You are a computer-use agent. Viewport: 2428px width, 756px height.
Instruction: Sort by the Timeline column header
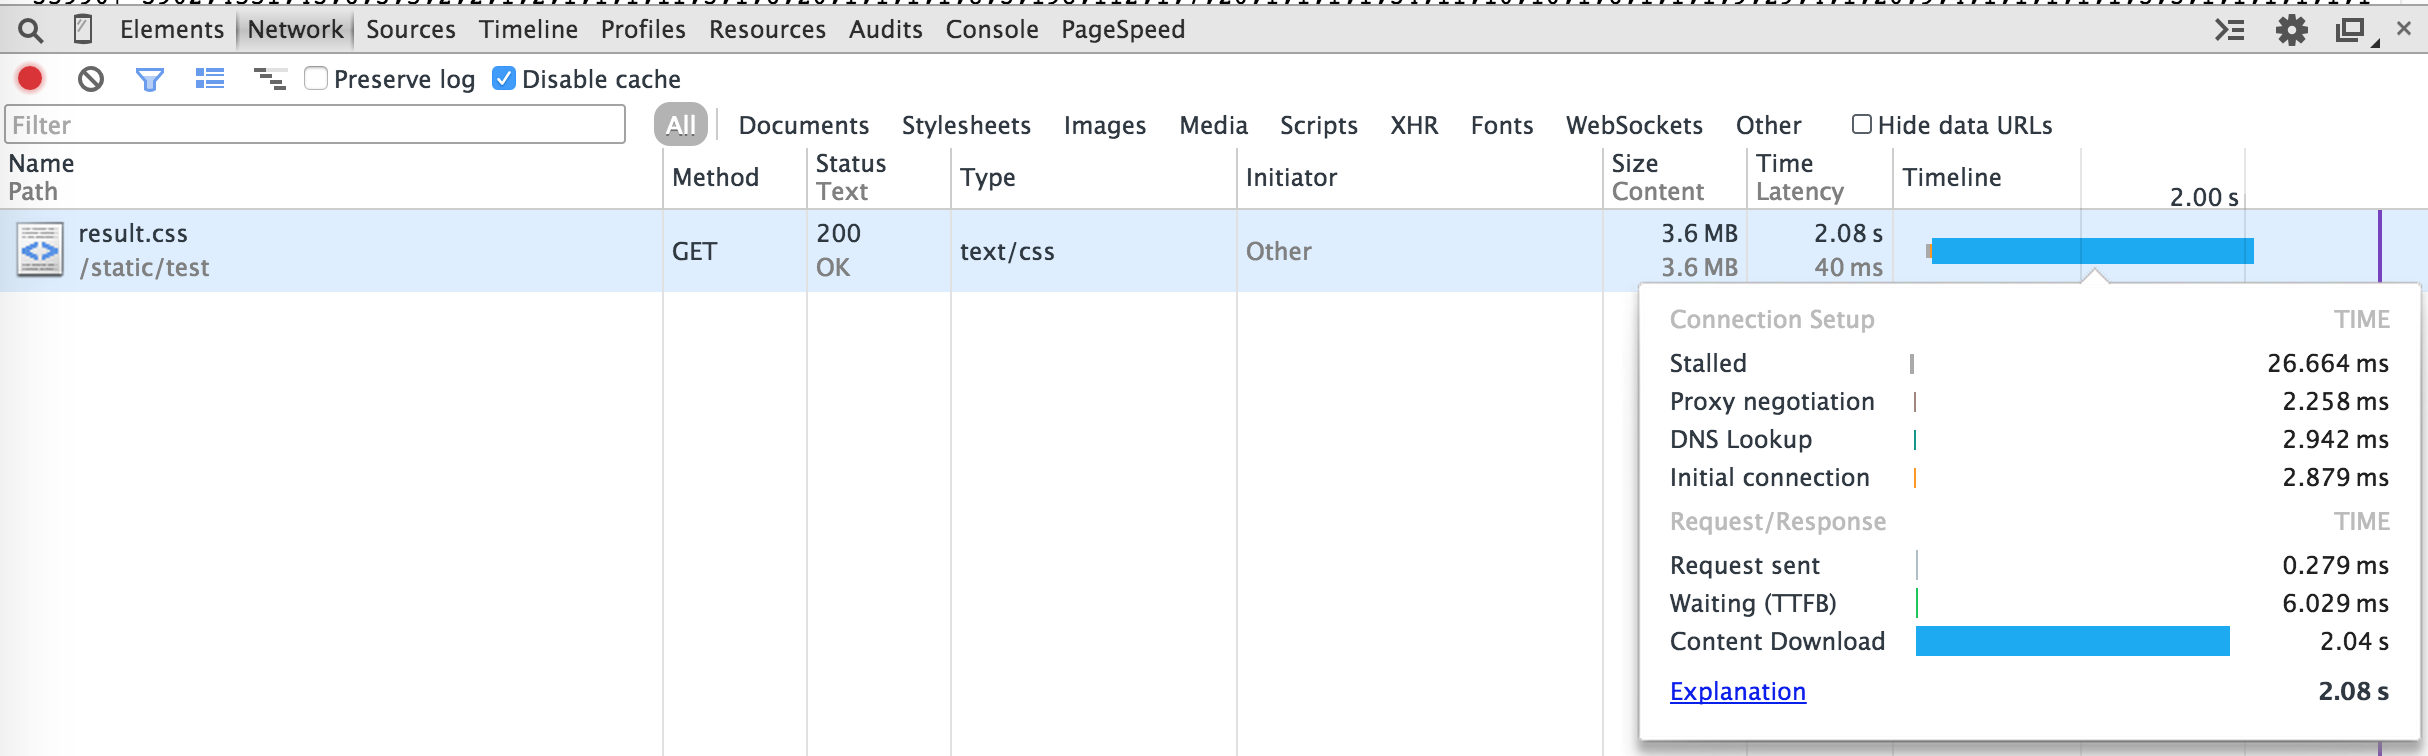(1951, 177)
